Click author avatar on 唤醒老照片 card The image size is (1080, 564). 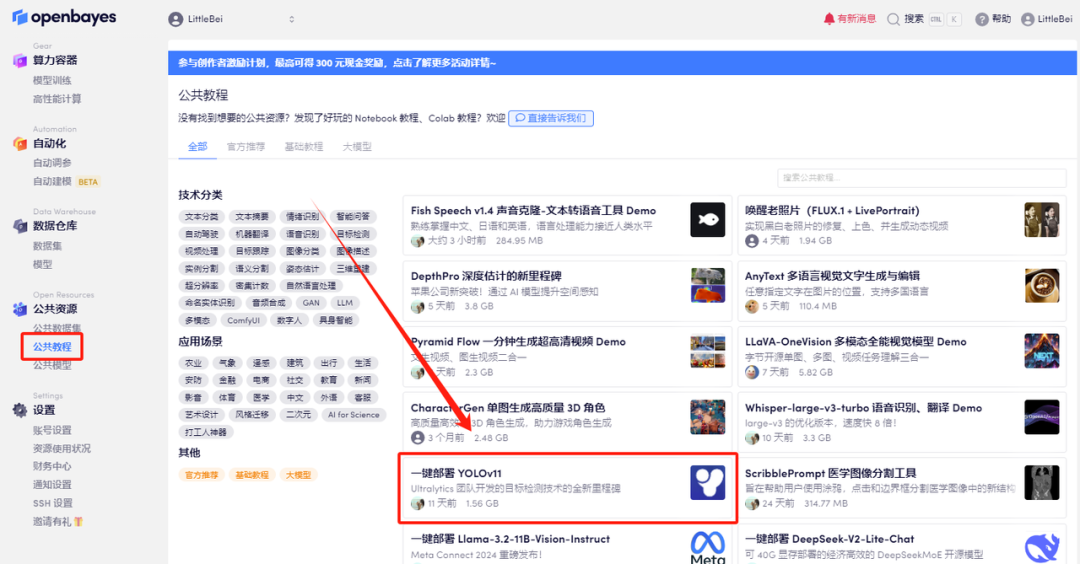pos(751,241)
